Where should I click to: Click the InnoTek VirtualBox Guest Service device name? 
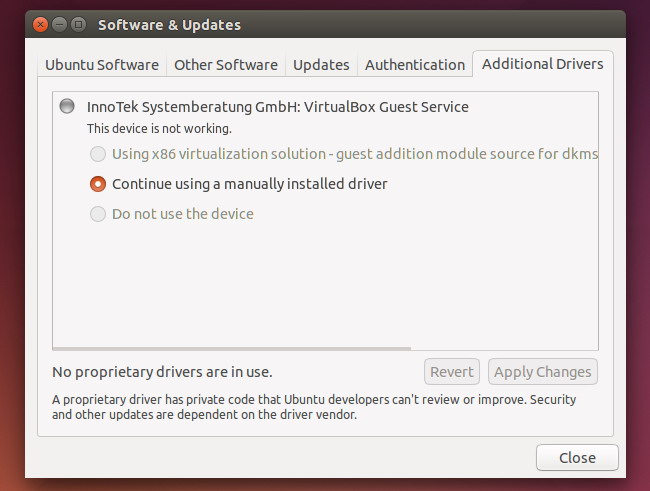point(278,107)
